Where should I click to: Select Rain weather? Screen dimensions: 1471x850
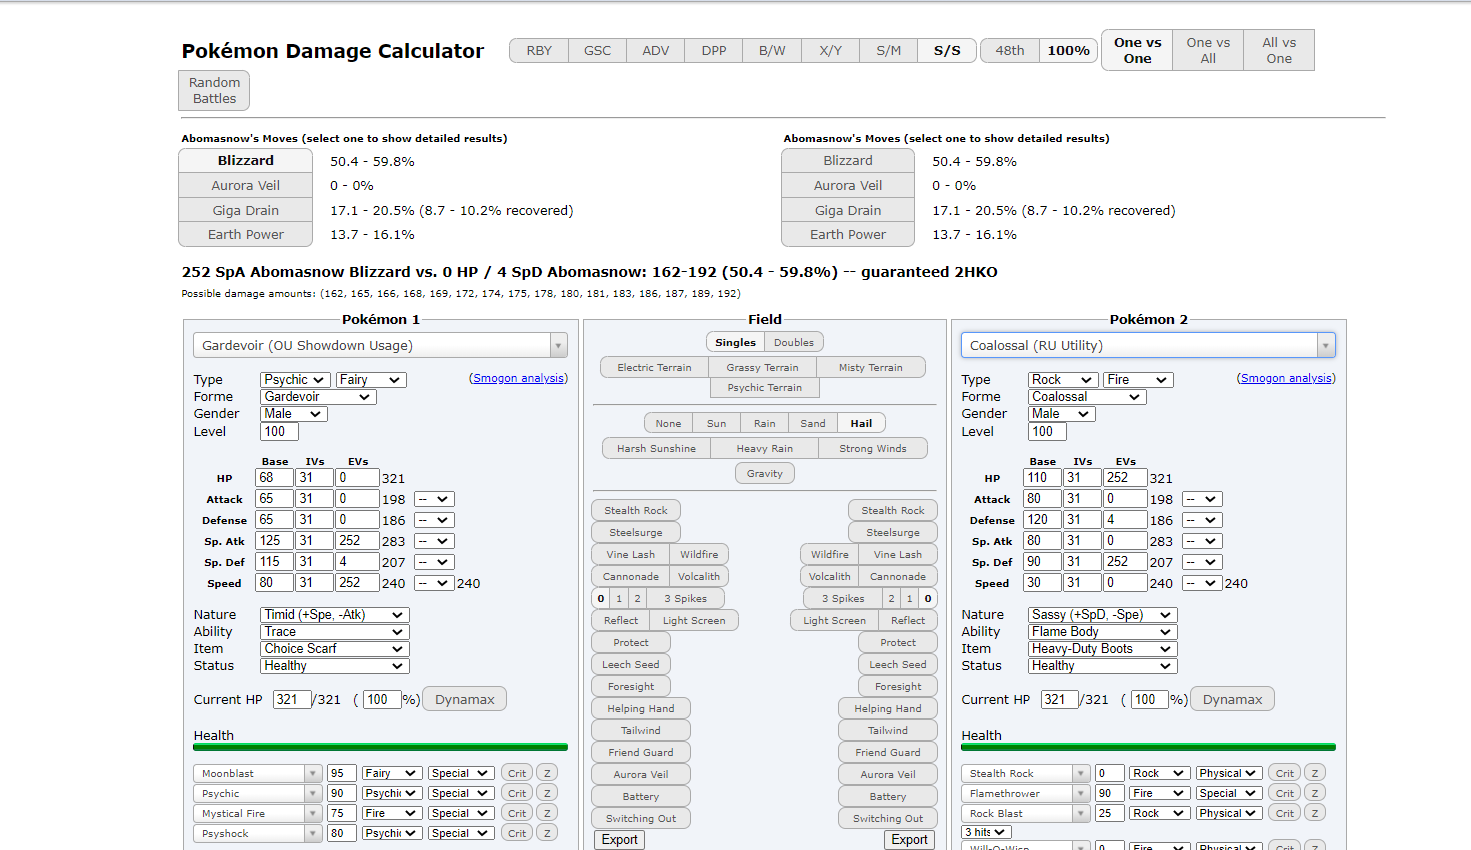click(764, 423)
